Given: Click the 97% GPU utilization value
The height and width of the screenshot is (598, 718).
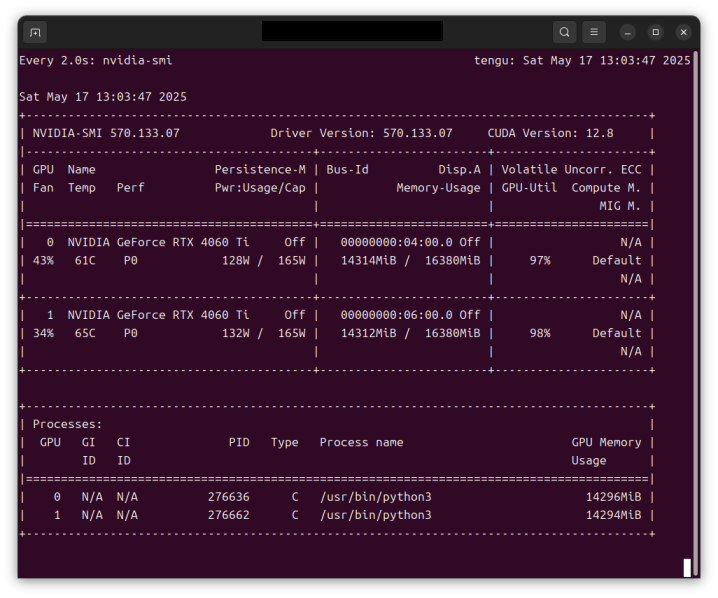Looking at the screenshot, I should 540,261.
